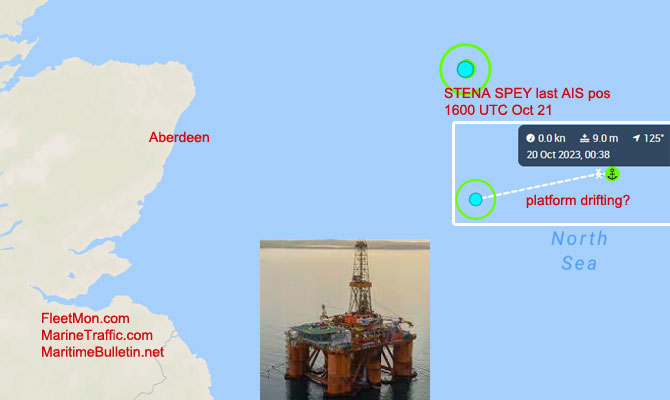Select the lower cyan vessel marker in inset

(x=476, y=199)
